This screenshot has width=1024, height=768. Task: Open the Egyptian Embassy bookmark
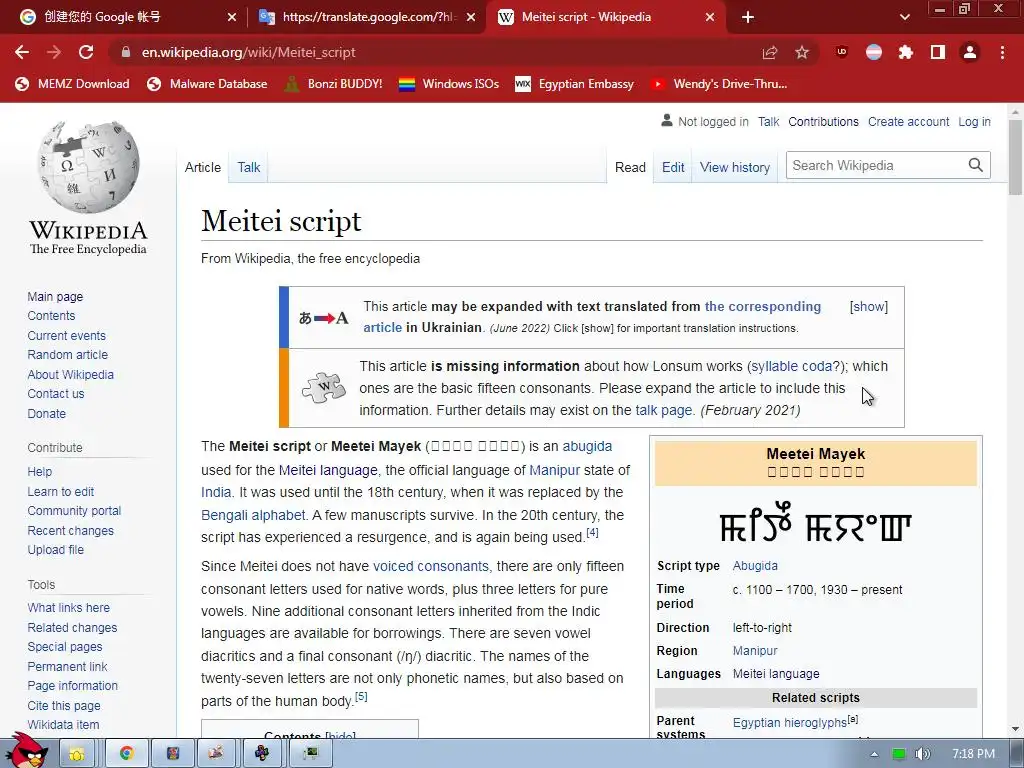575,84
